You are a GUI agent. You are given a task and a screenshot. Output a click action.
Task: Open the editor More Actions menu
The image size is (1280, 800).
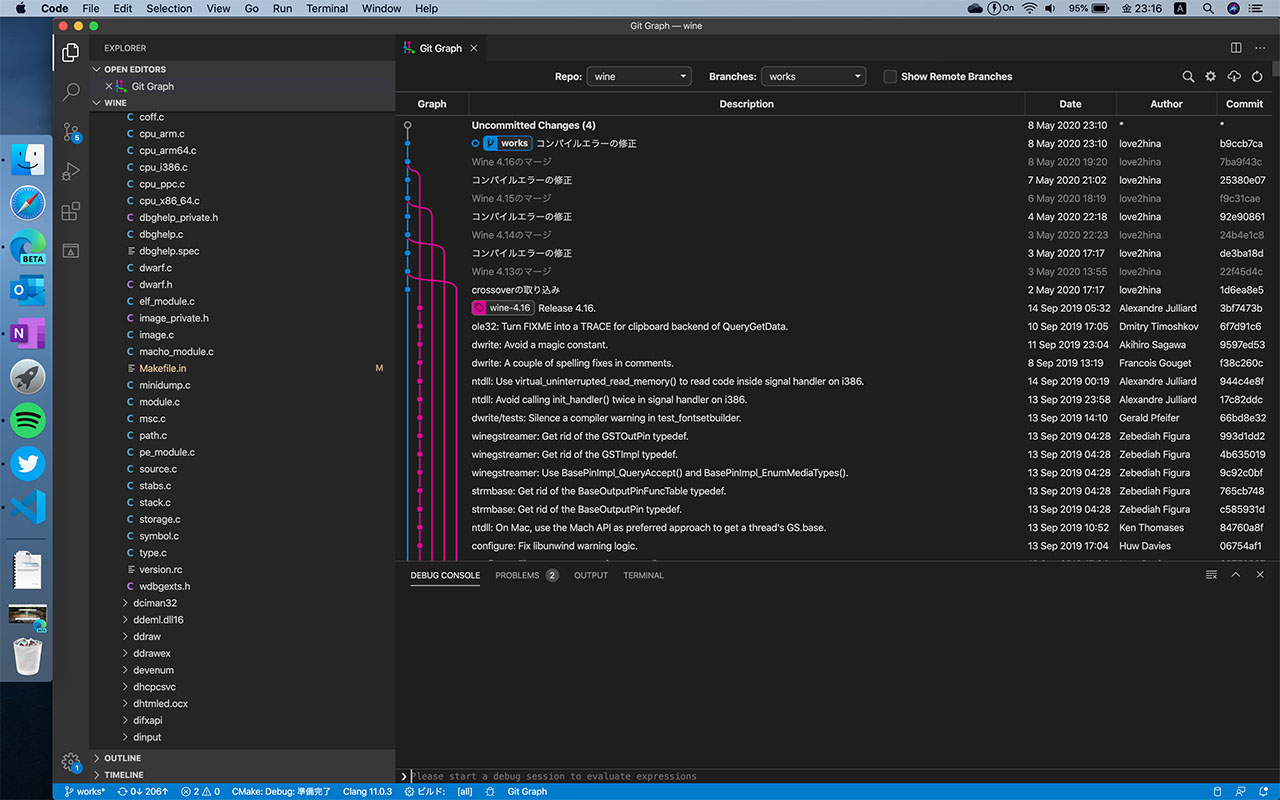point(1259,48)
